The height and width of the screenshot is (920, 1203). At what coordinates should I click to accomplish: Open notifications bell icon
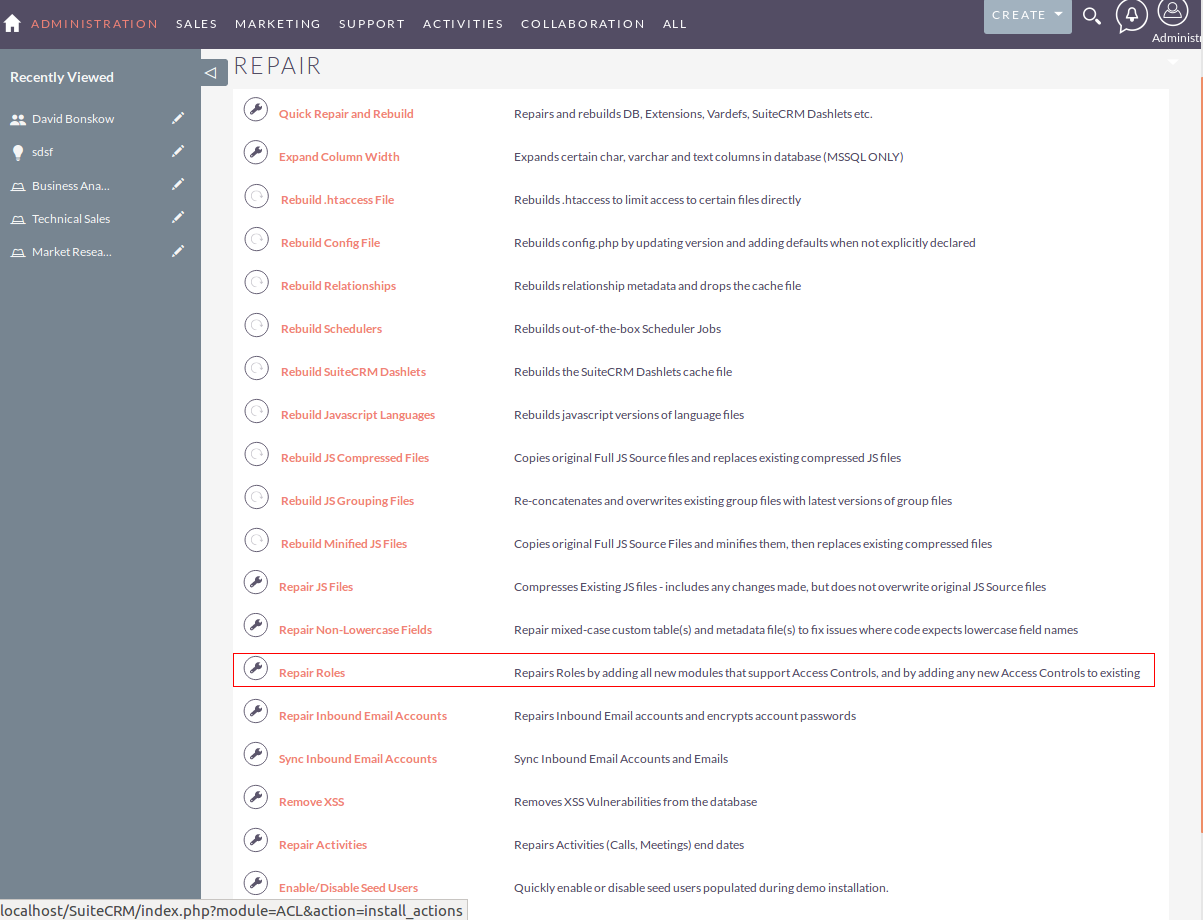(x=1132, y=16)
